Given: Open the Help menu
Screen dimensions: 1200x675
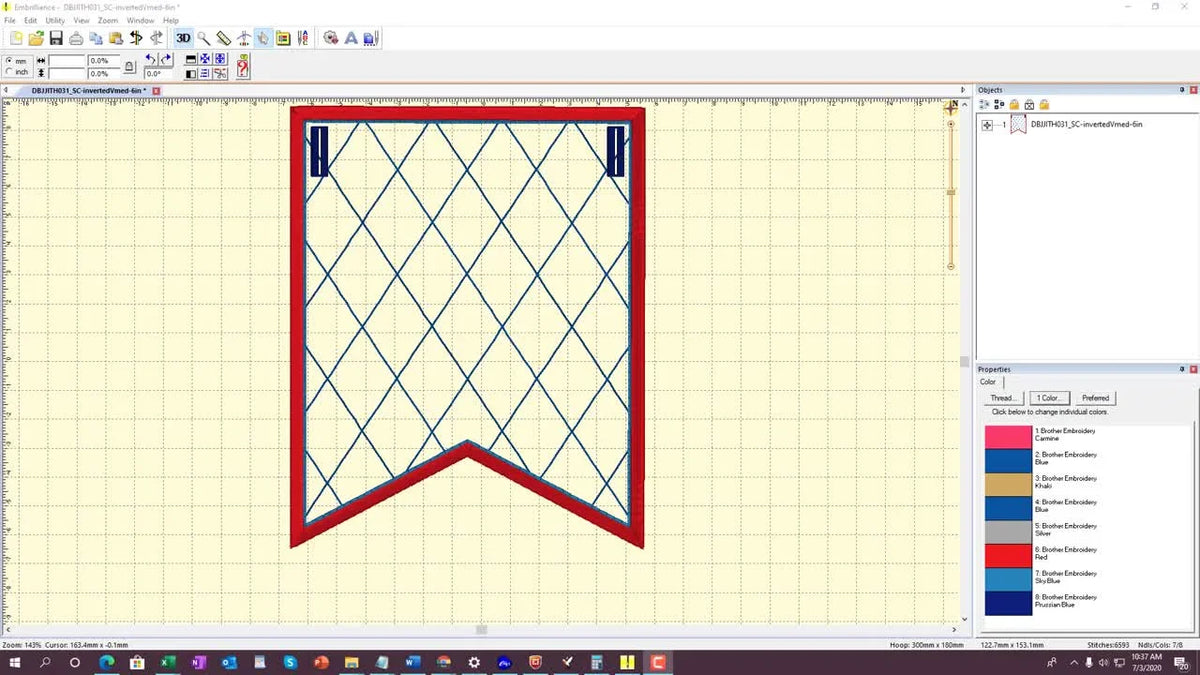Looking at the screenshot, I should pyautogui.click(x=171, y=20).
